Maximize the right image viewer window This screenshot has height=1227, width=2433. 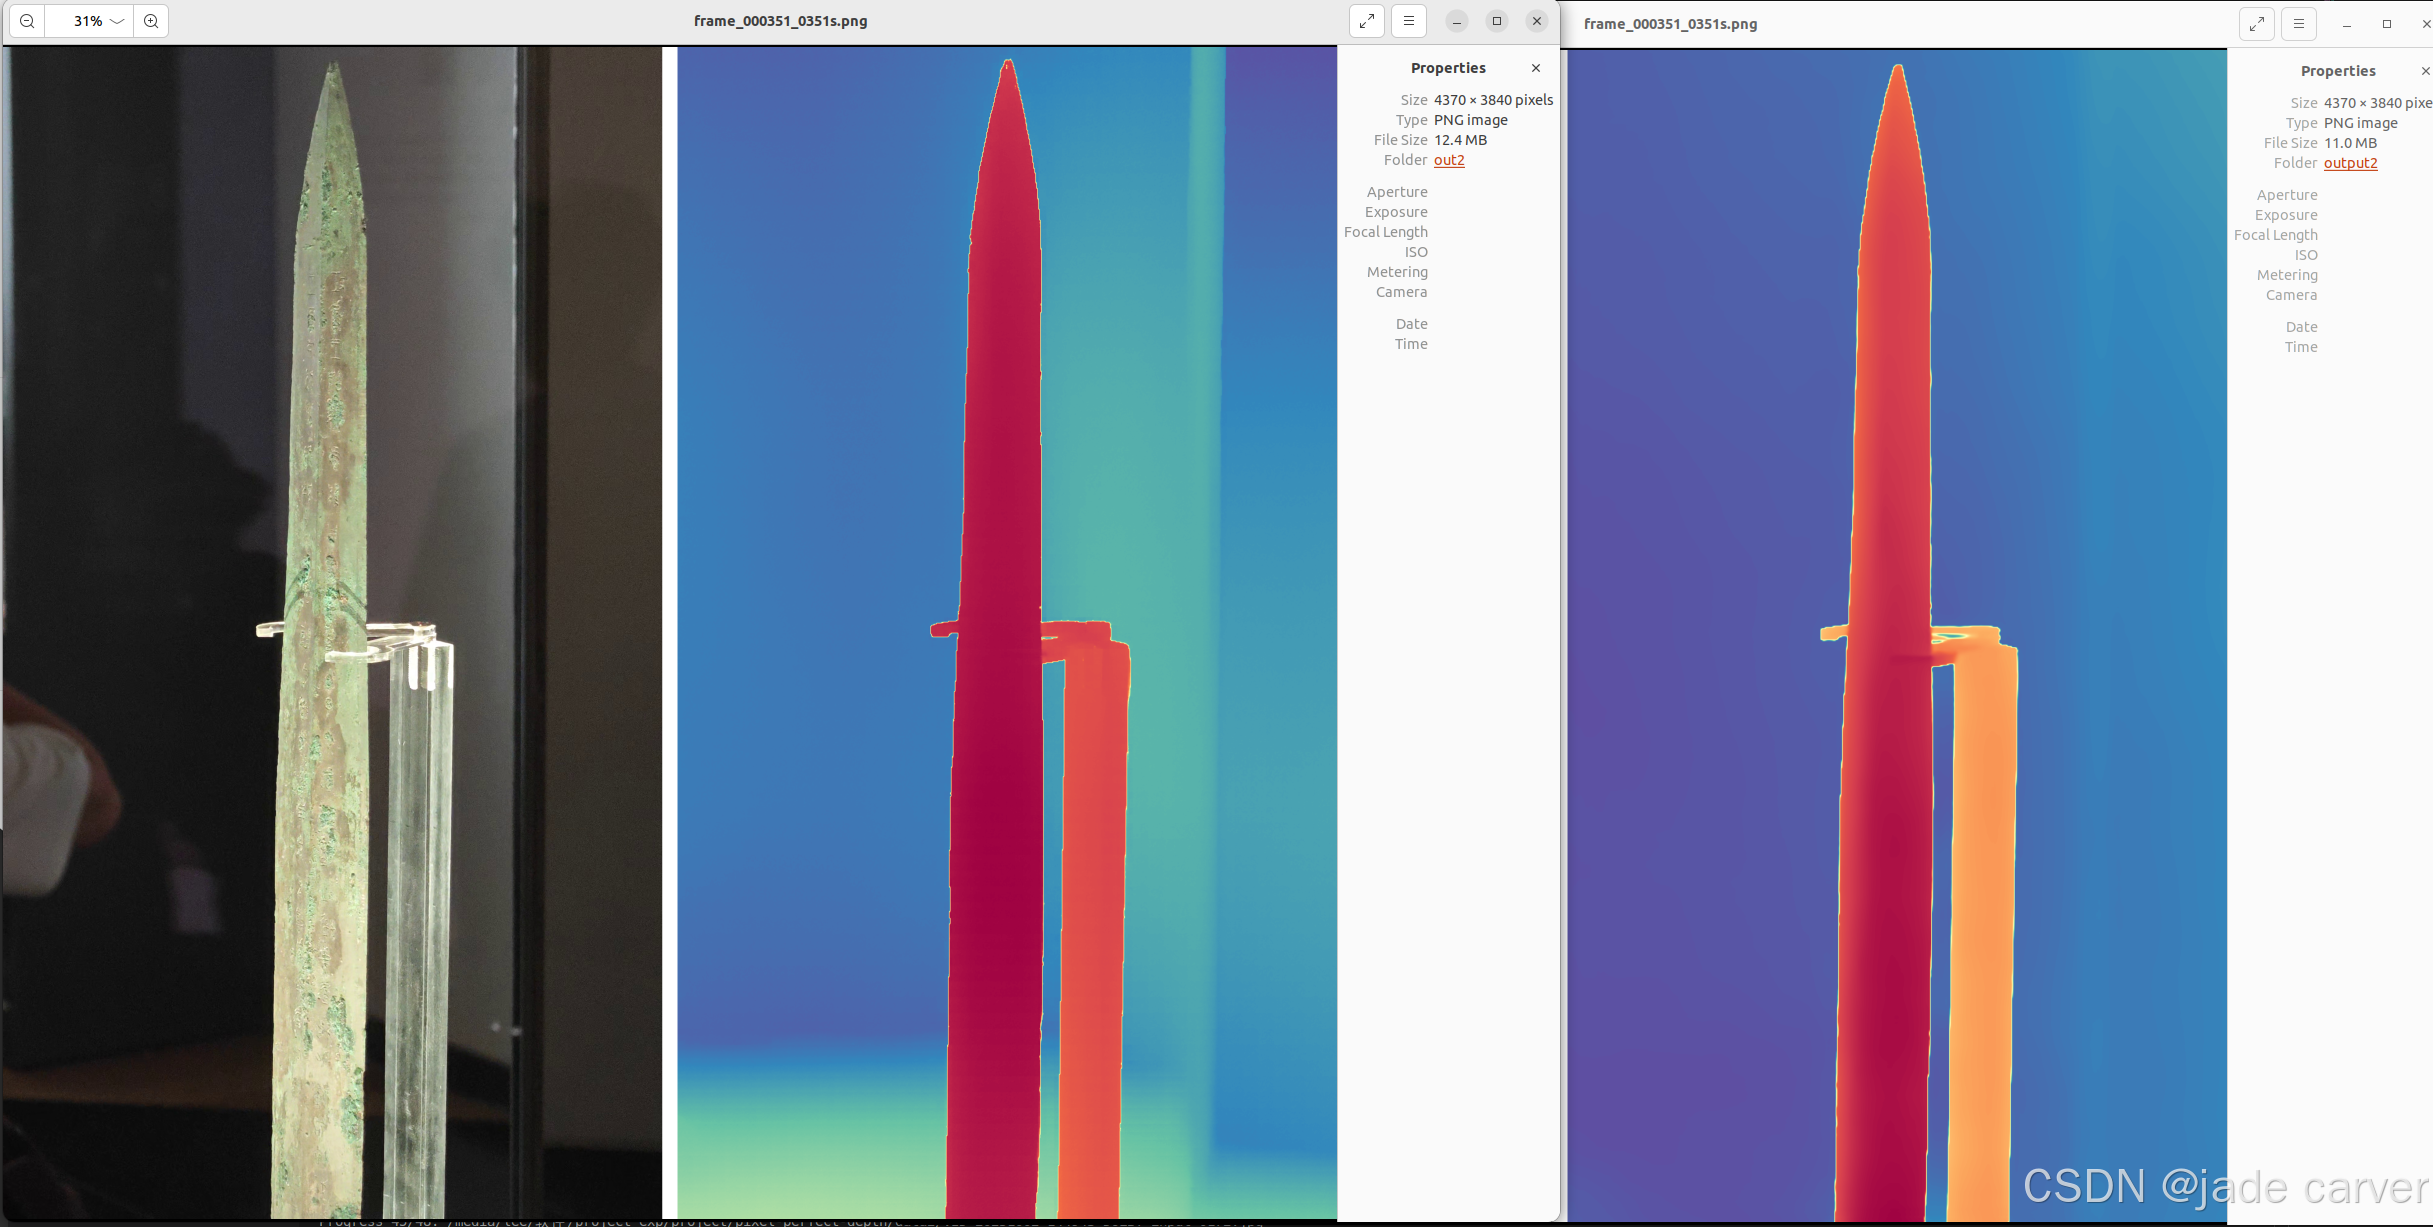click(x=2387, y=24)
